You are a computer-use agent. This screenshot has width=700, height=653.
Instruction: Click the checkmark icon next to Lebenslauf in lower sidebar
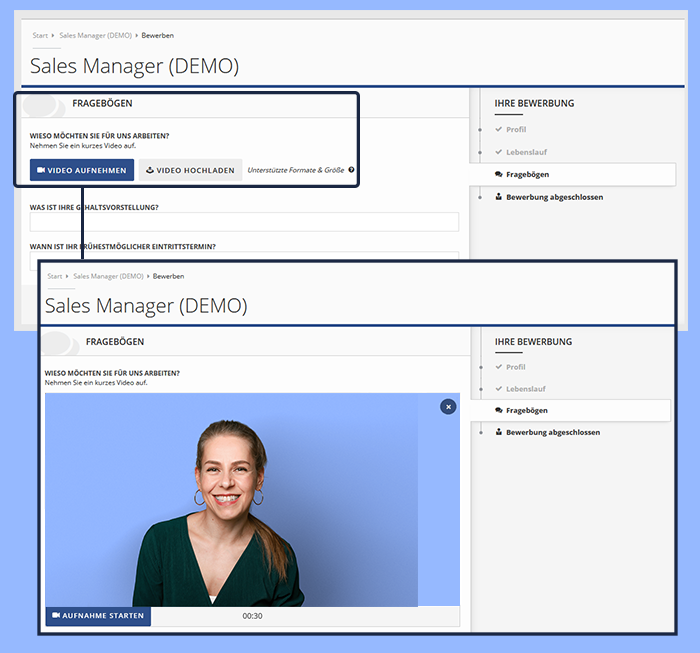[498, 388]
